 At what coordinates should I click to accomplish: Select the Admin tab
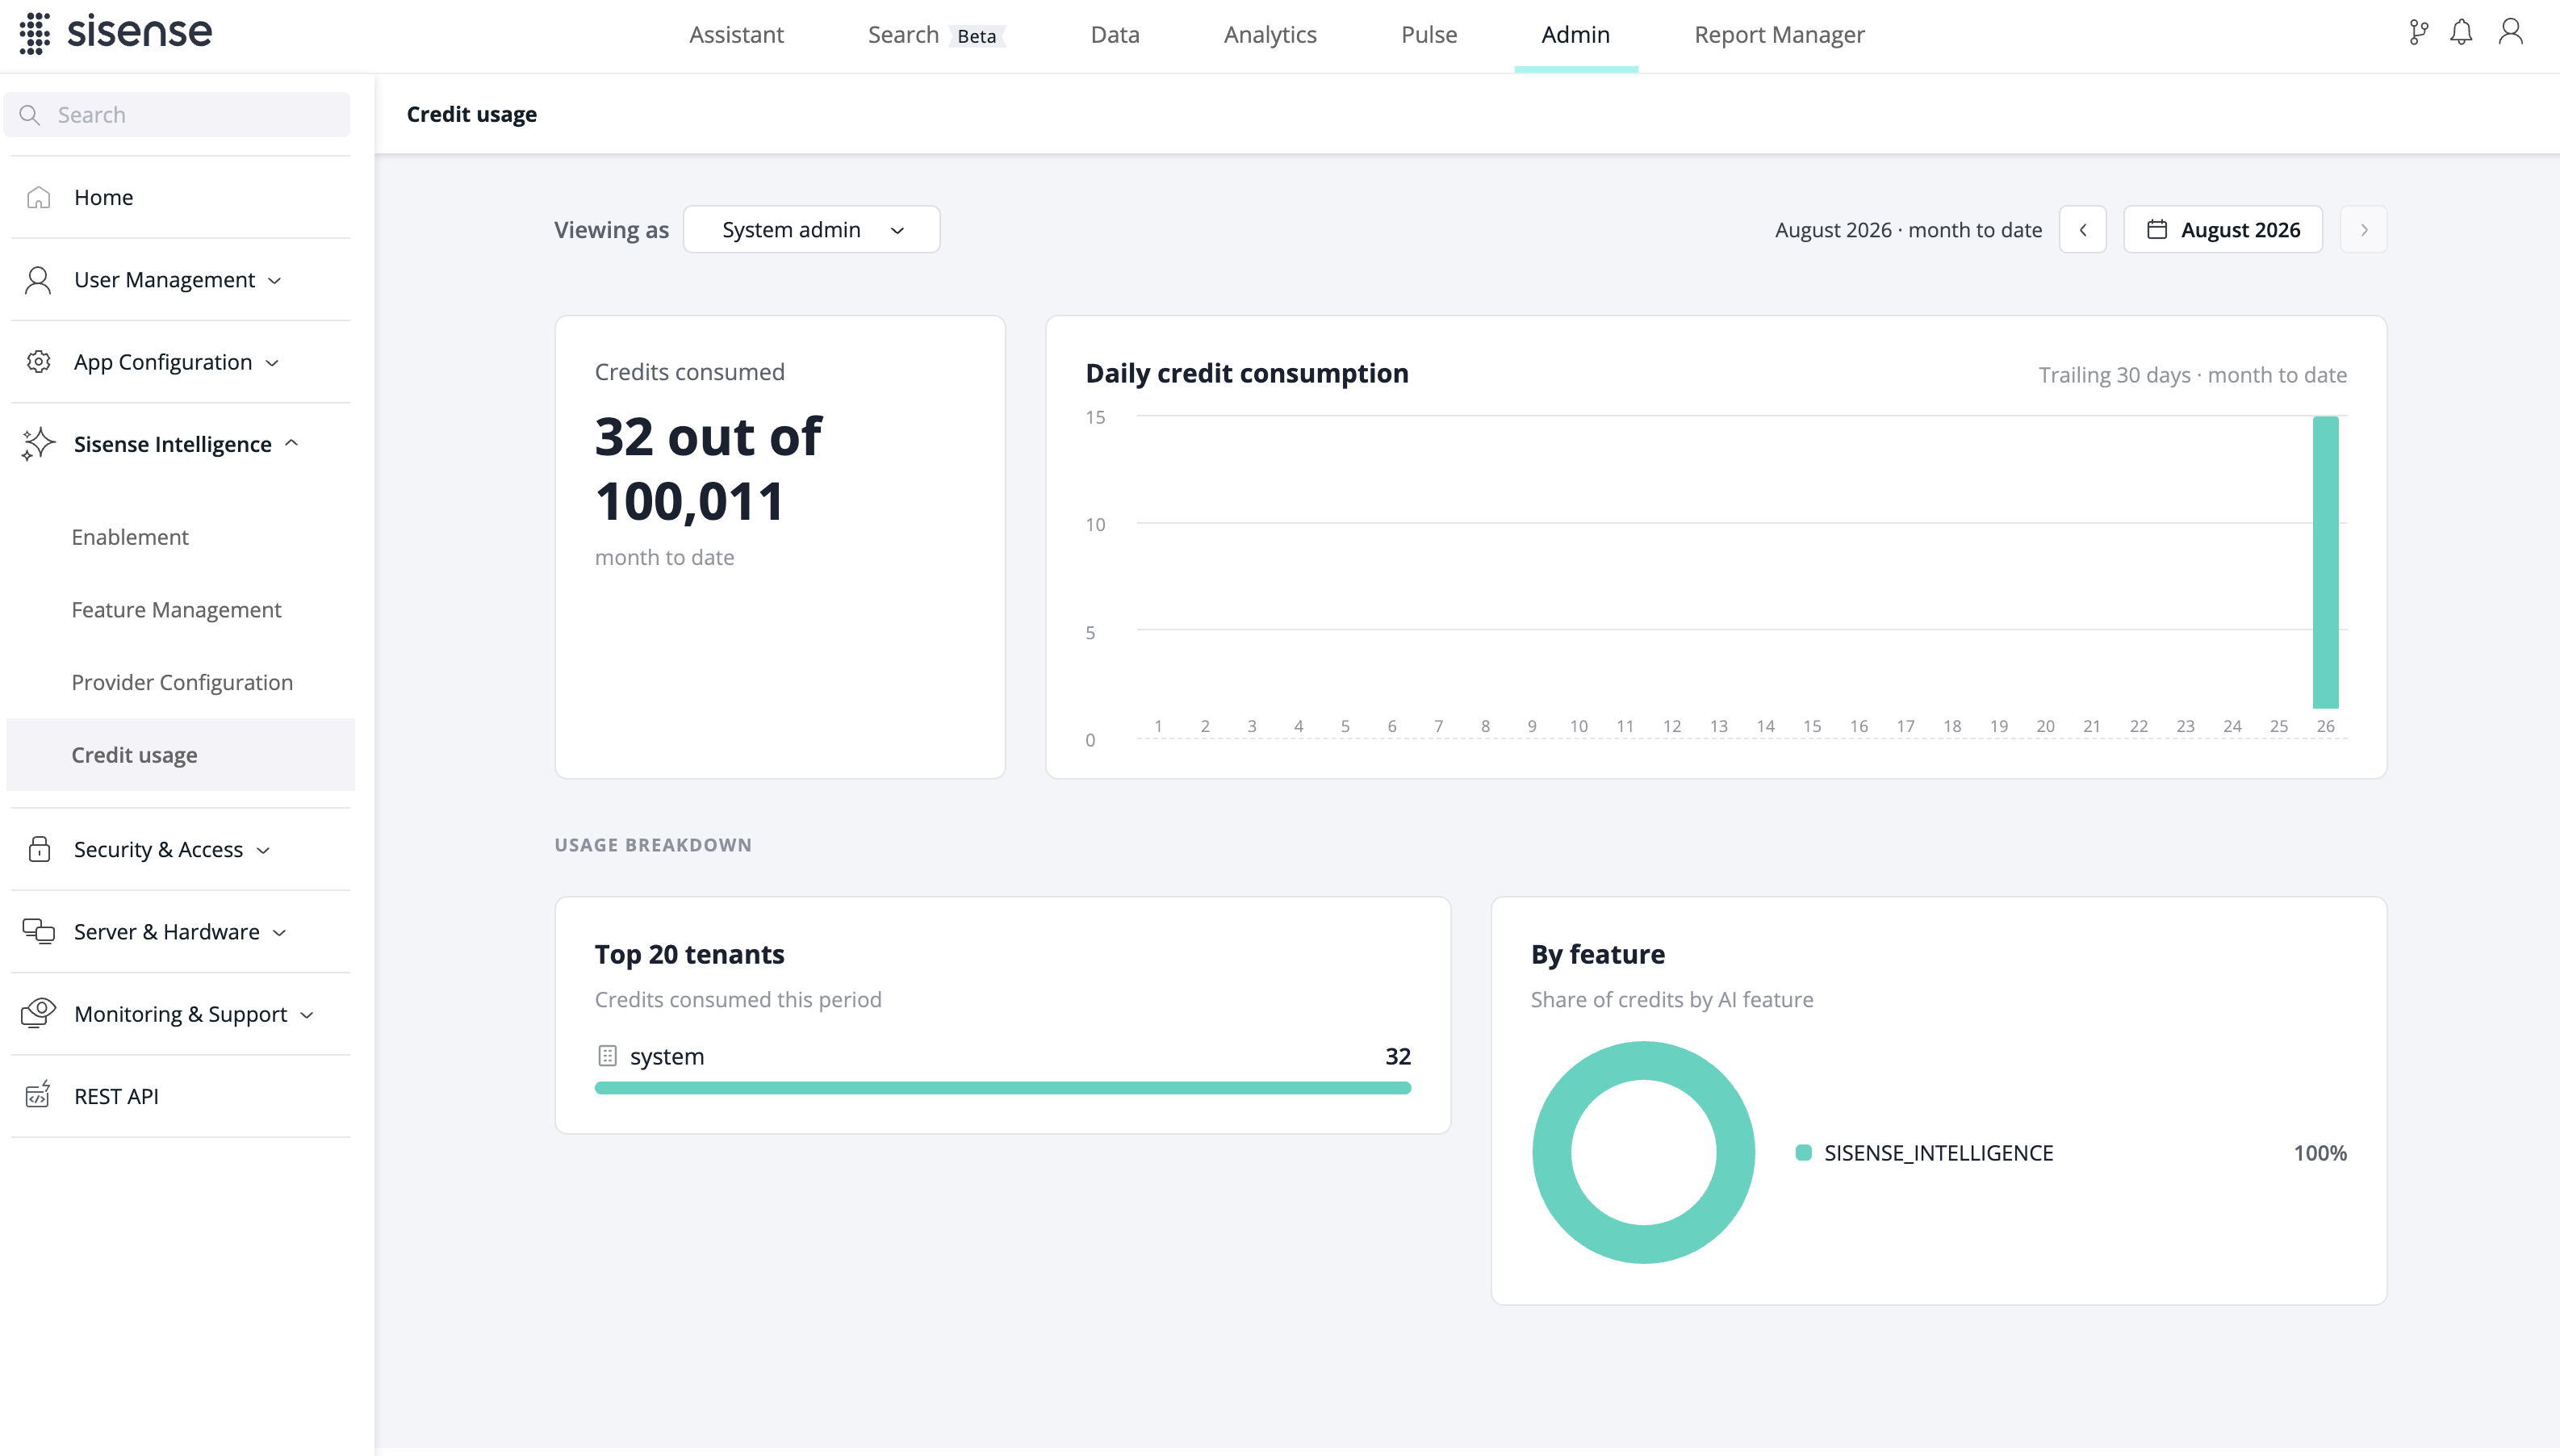coord(1576,35)
